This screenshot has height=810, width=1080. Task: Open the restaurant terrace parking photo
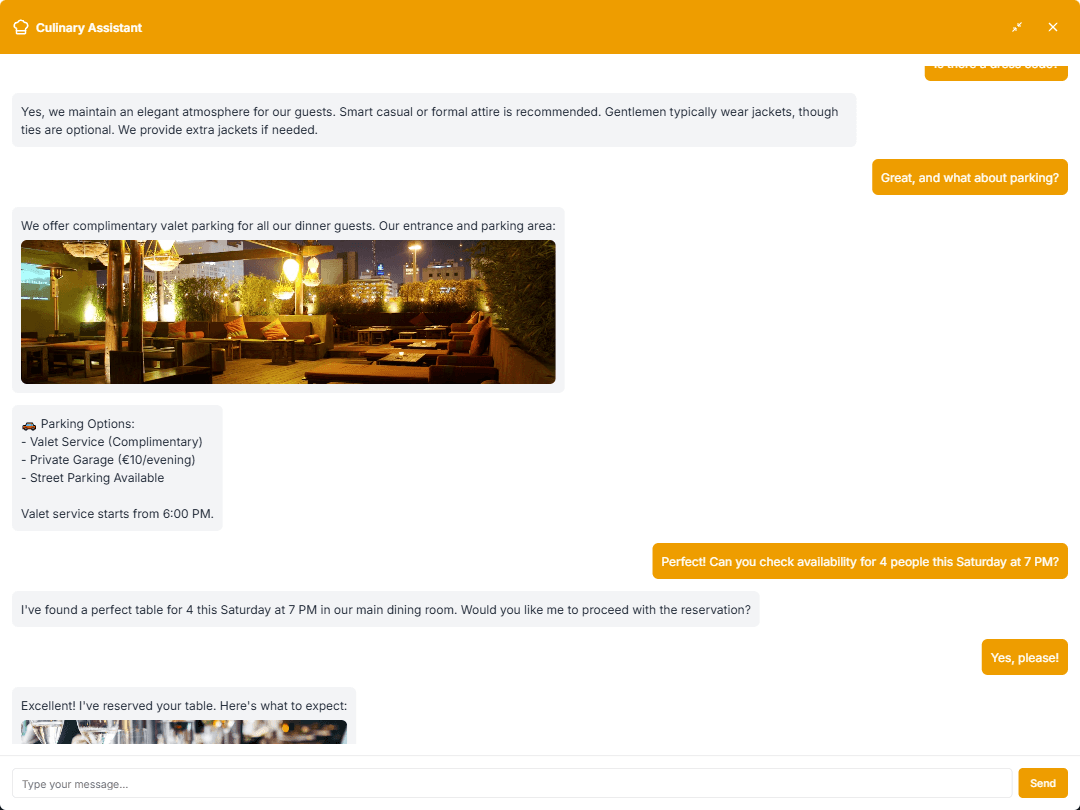click(288, 312)
